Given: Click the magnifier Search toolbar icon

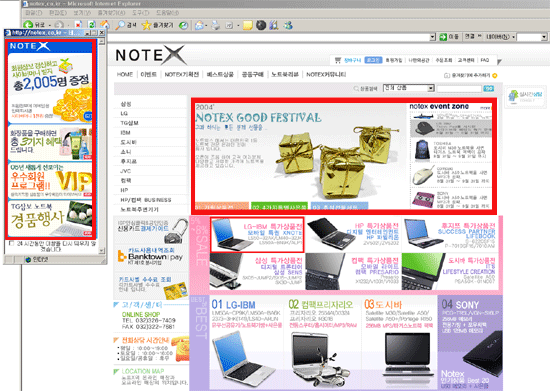Looking at the screenshot, I should [120, 25].
